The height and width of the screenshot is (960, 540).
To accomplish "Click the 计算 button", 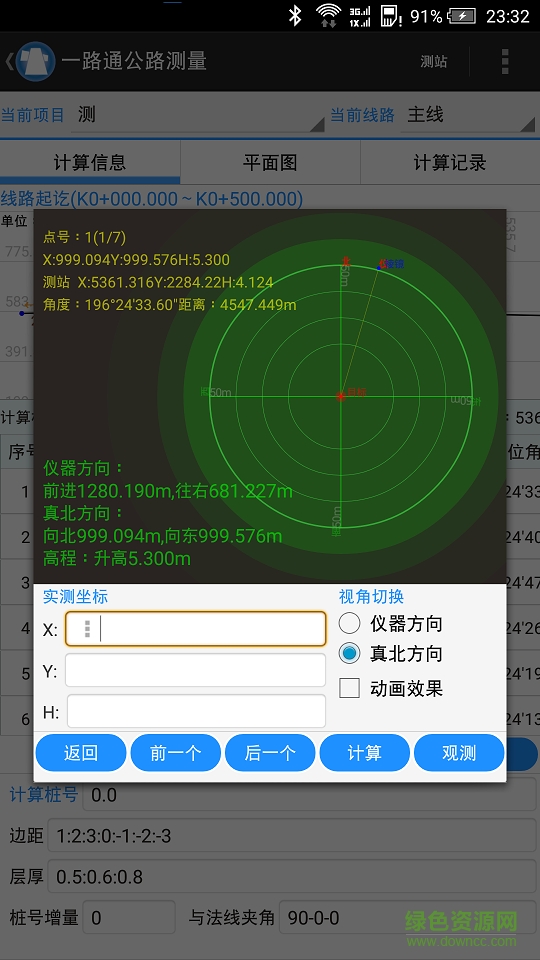I will [x=365, y=752].
